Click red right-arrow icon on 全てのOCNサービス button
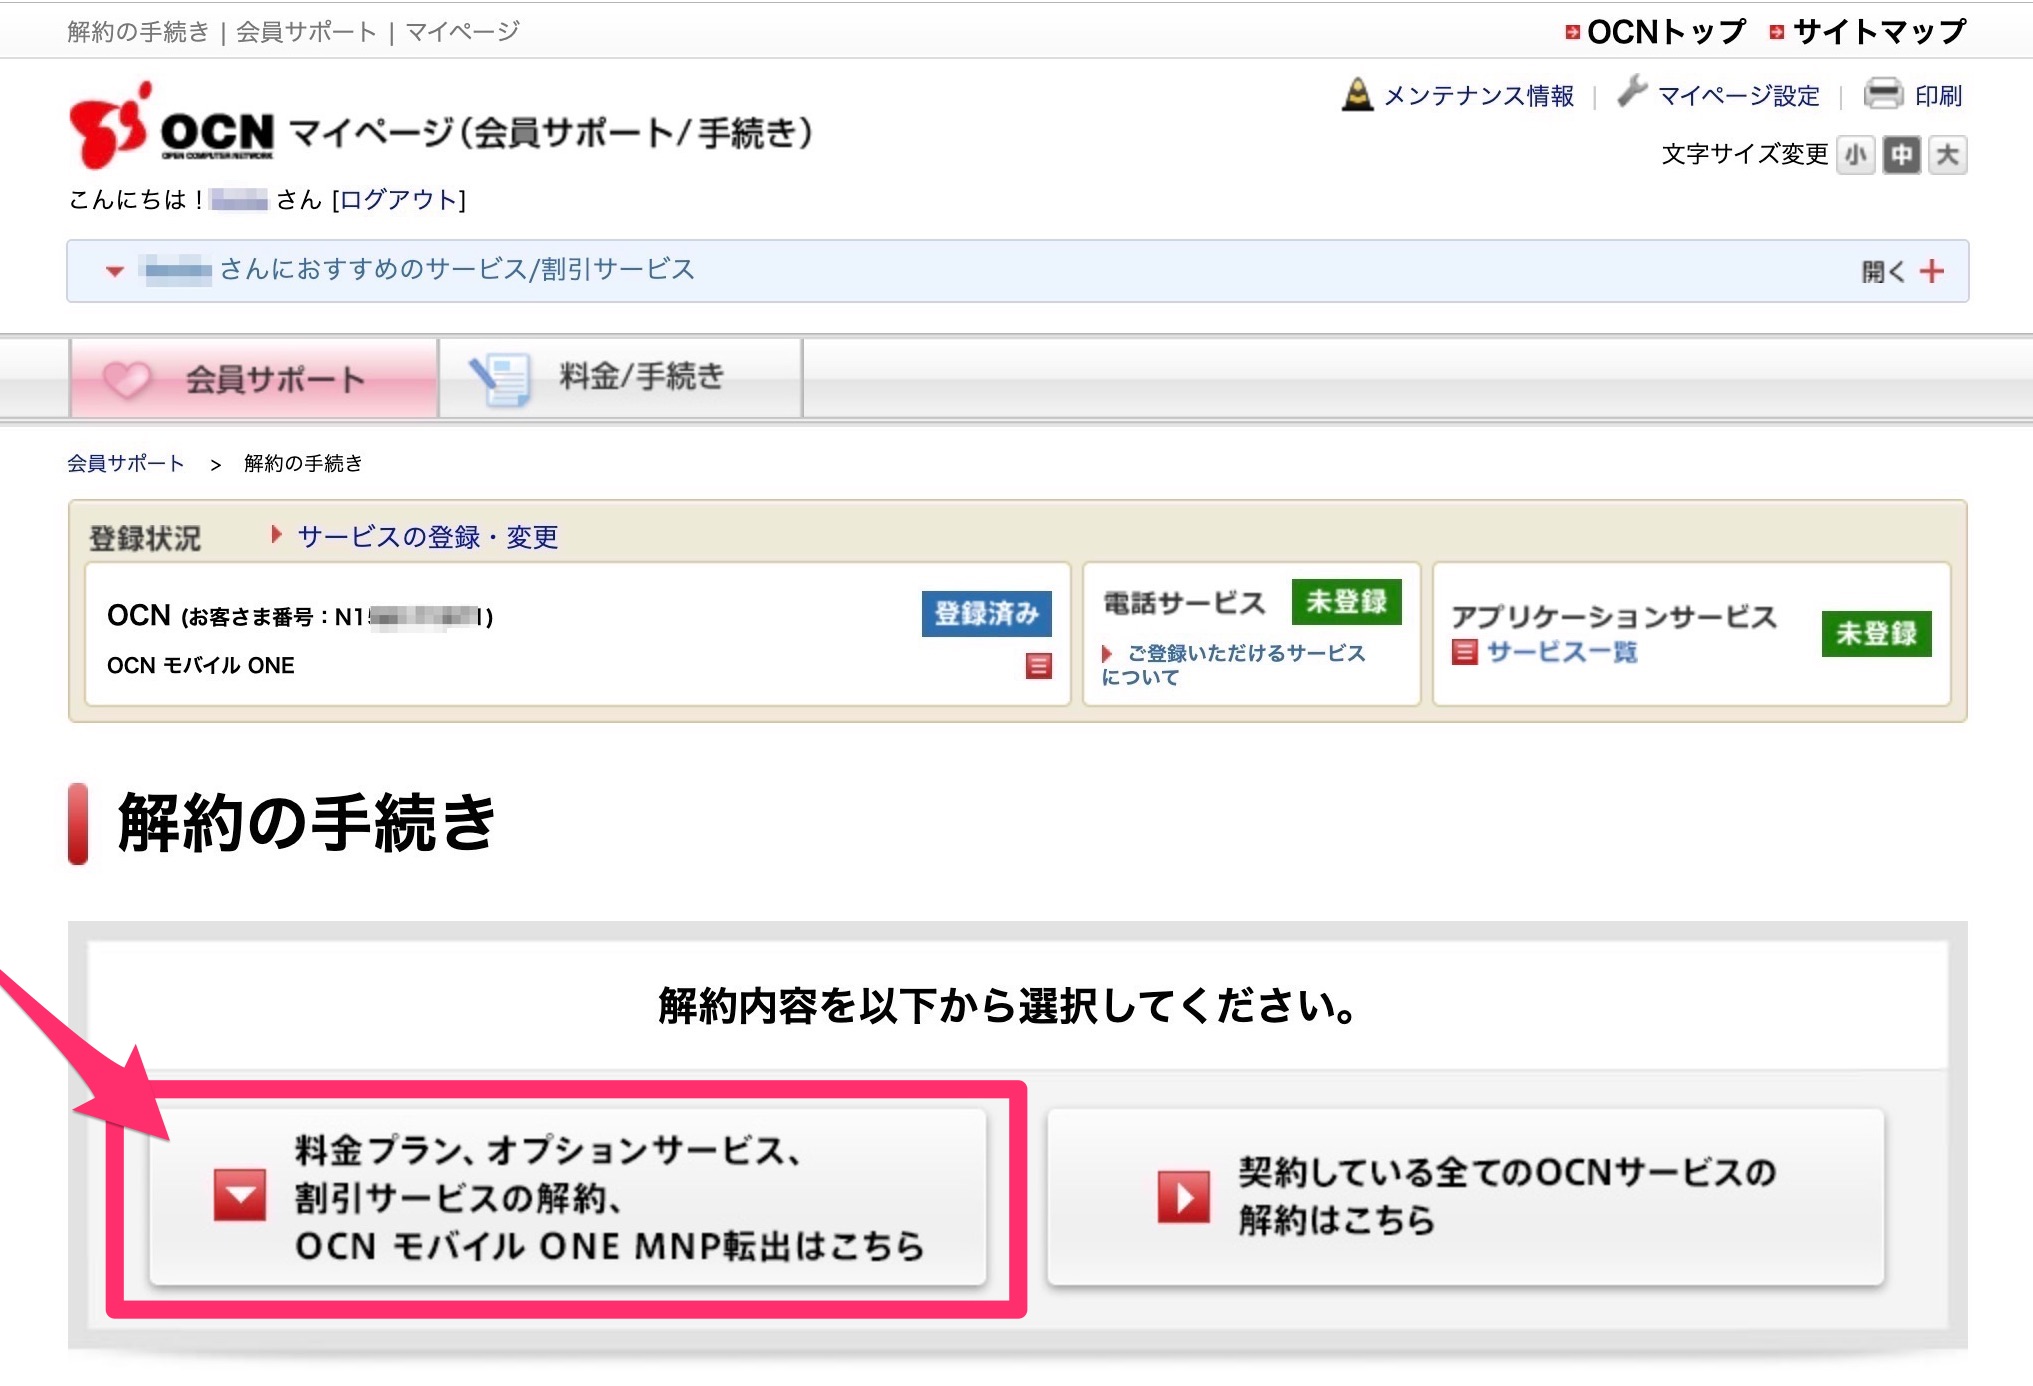The height and width of the screenshot is (1386, 2033). pos(1184,1196)
